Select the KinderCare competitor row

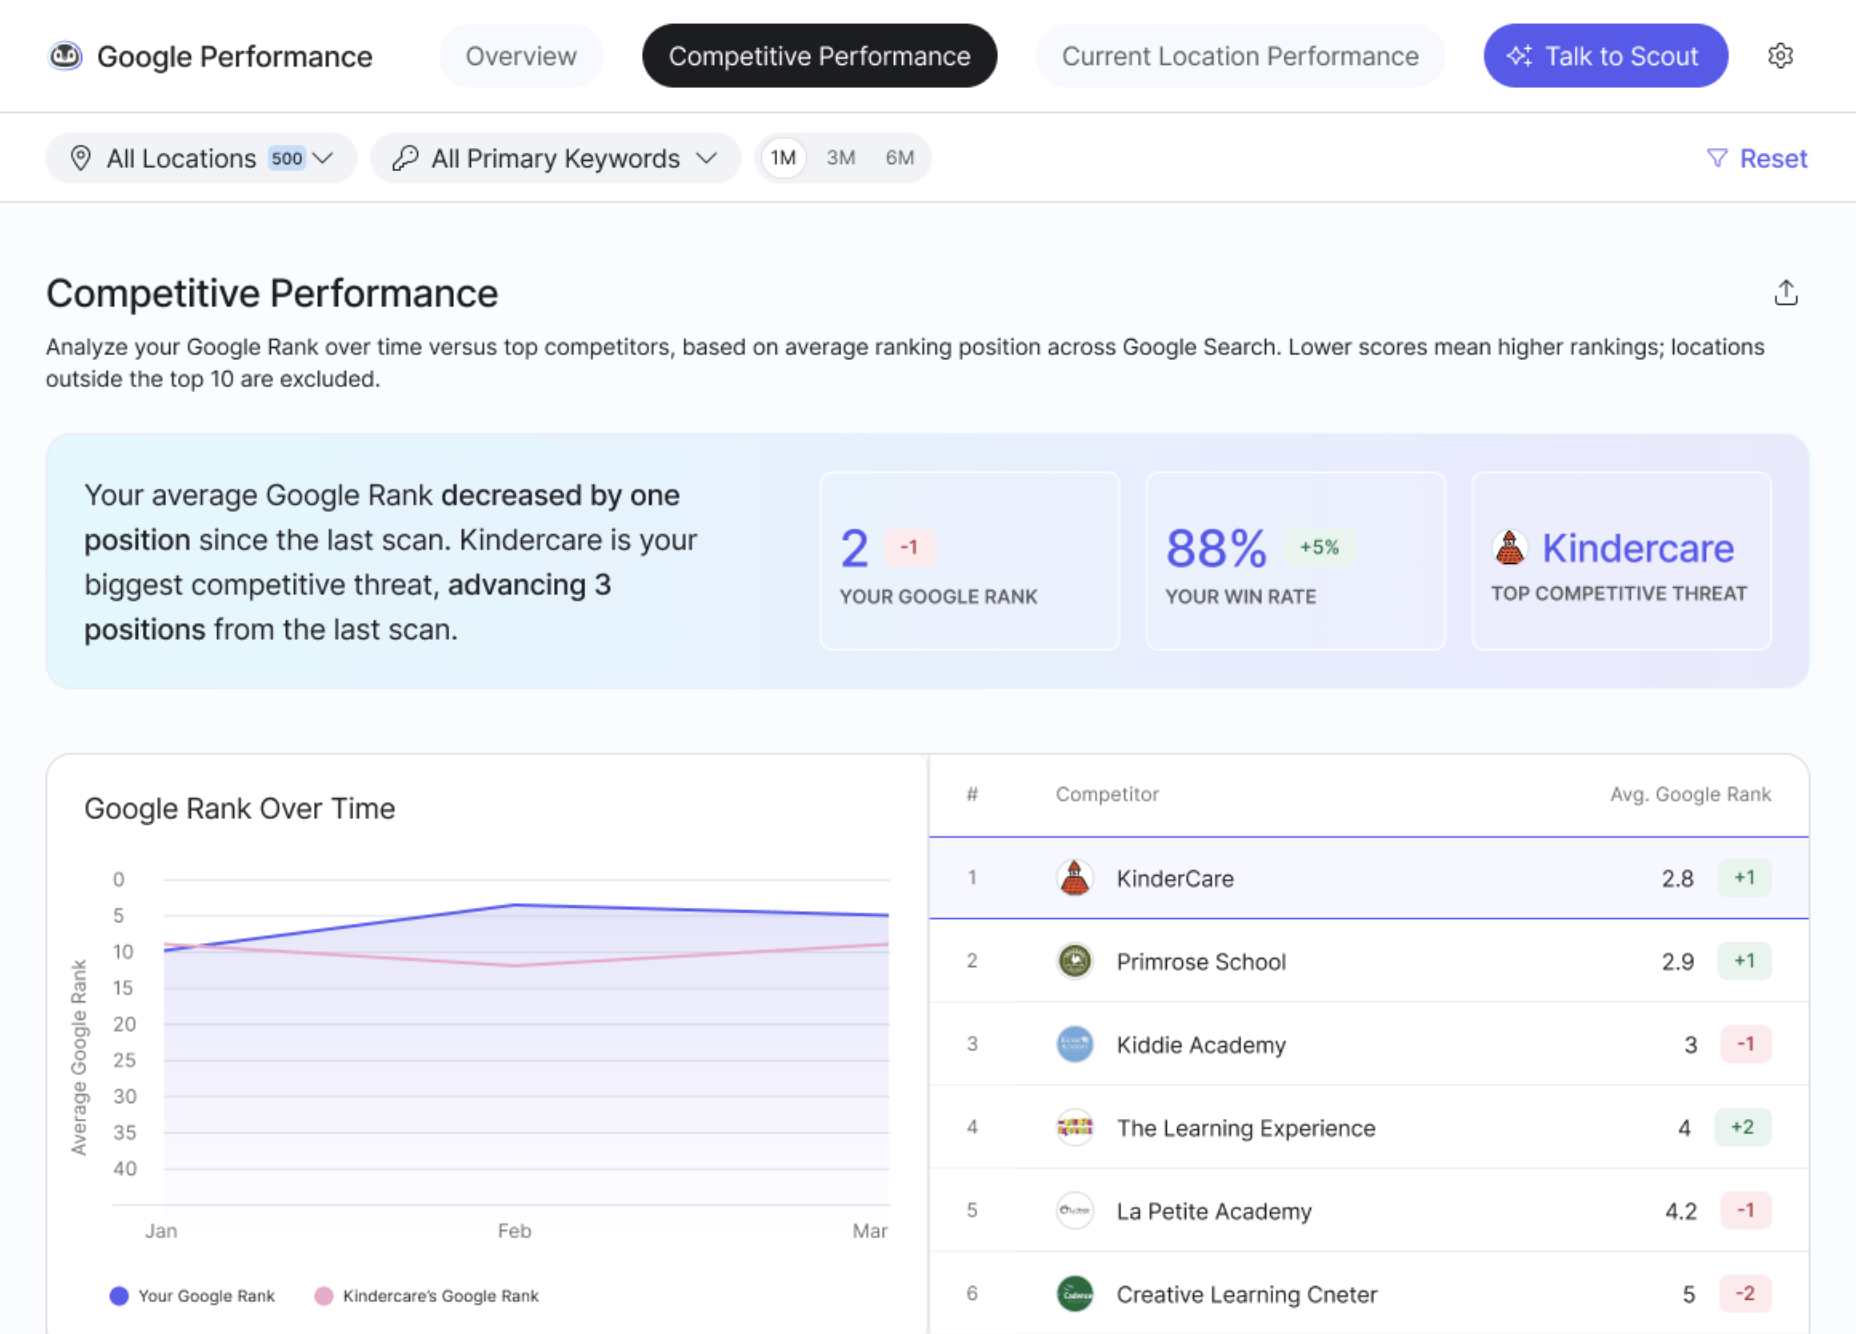click(1369, 878)
